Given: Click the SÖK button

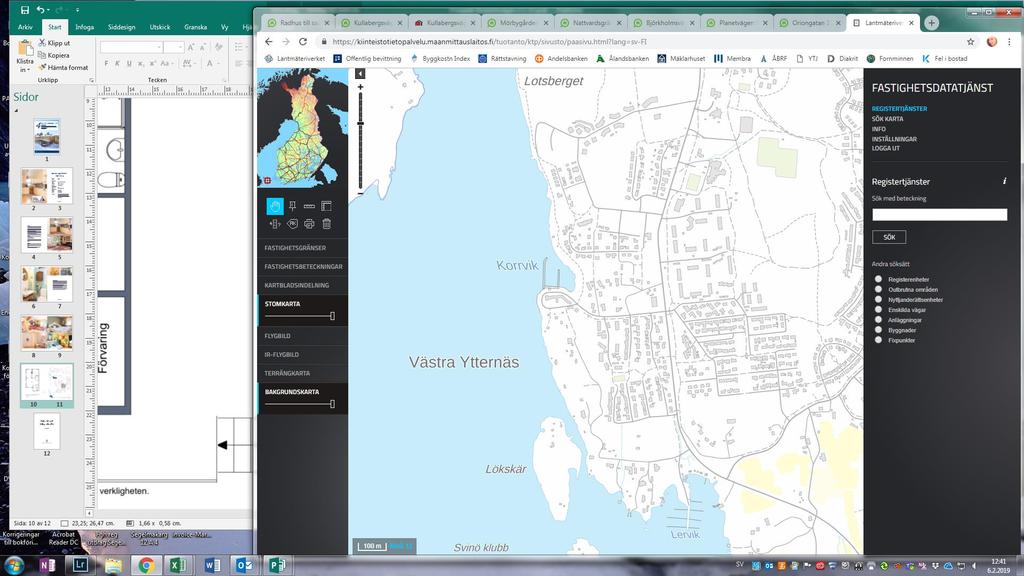Looking at the screenshot, I should [889, 237].
